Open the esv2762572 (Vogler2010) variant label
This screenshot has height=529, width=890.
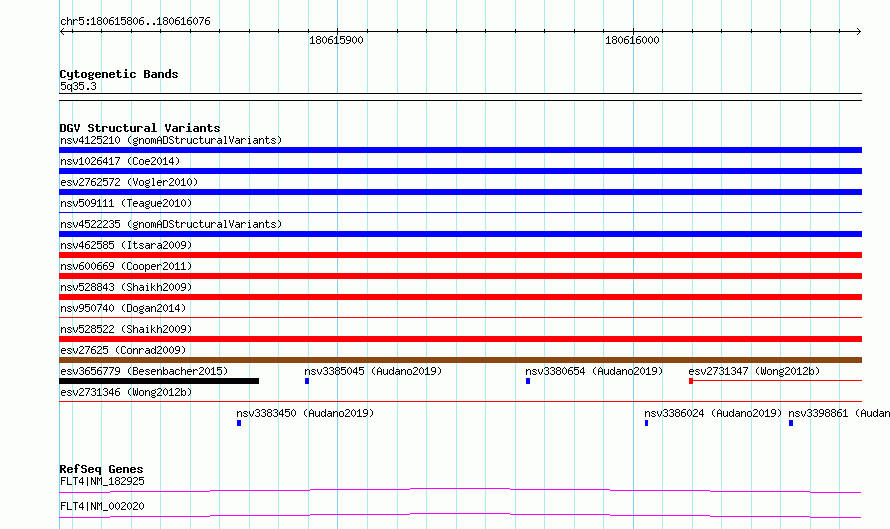pyautogui.click(x=129, y=182)
